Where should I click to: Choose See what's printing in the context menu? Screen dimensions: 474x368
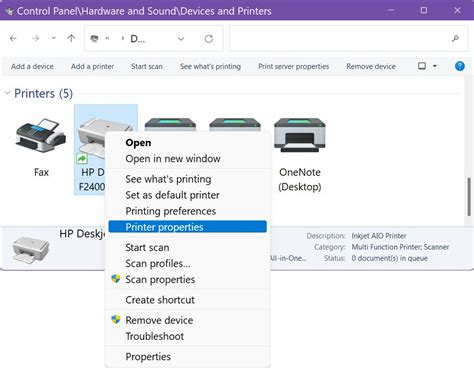[x=187, y=179]
